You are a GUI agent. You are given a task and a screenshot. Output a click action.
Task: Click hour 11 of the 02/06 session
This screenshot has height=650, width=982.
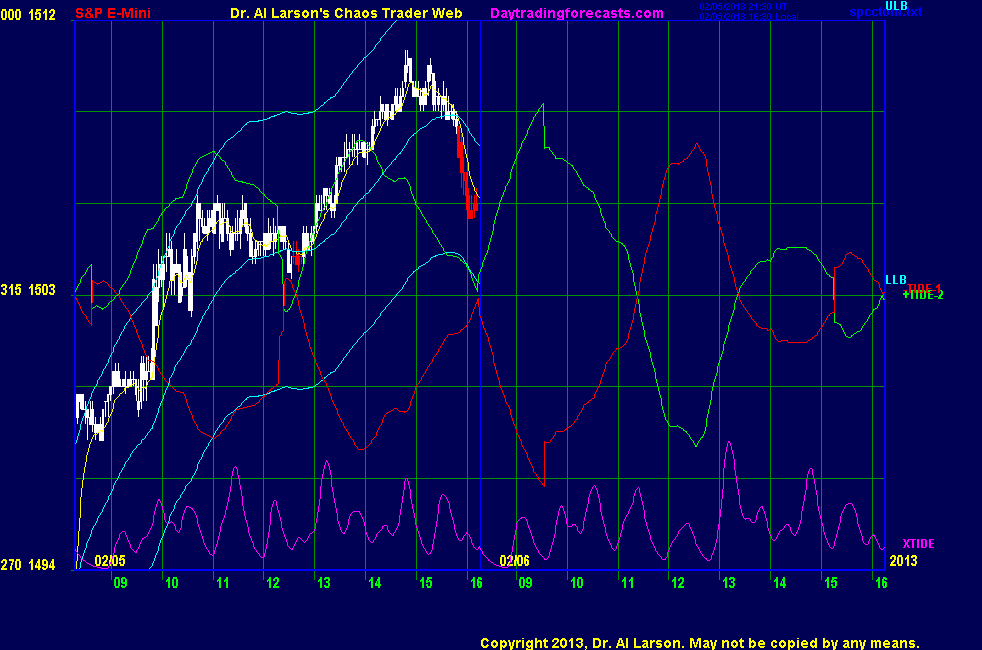pos(628,583)
